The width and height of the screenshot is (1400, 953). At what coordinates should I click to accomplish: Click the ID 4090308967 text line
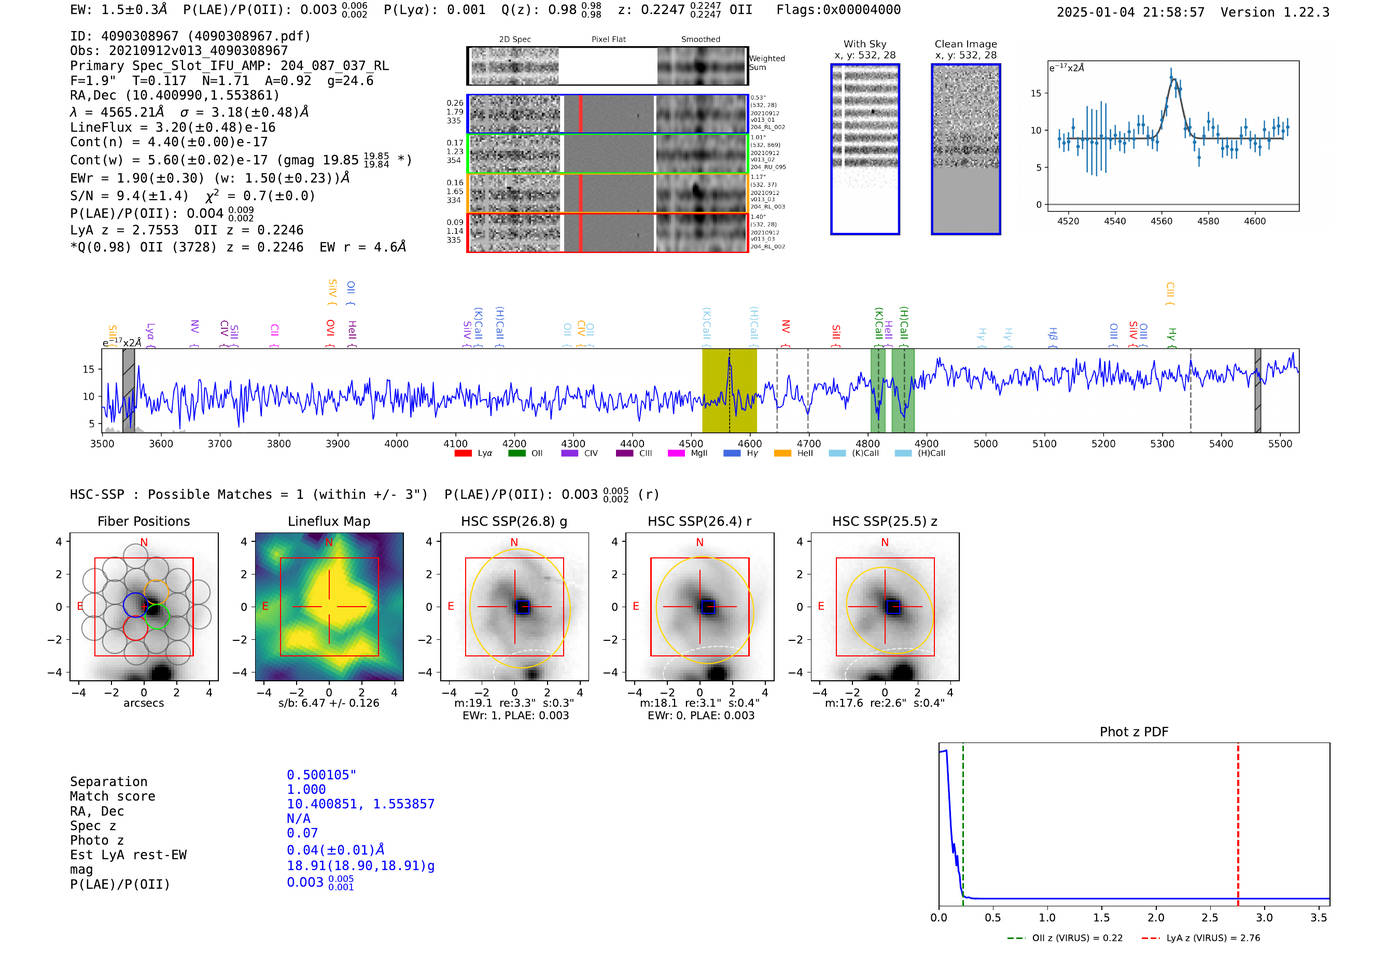(190, 36)
